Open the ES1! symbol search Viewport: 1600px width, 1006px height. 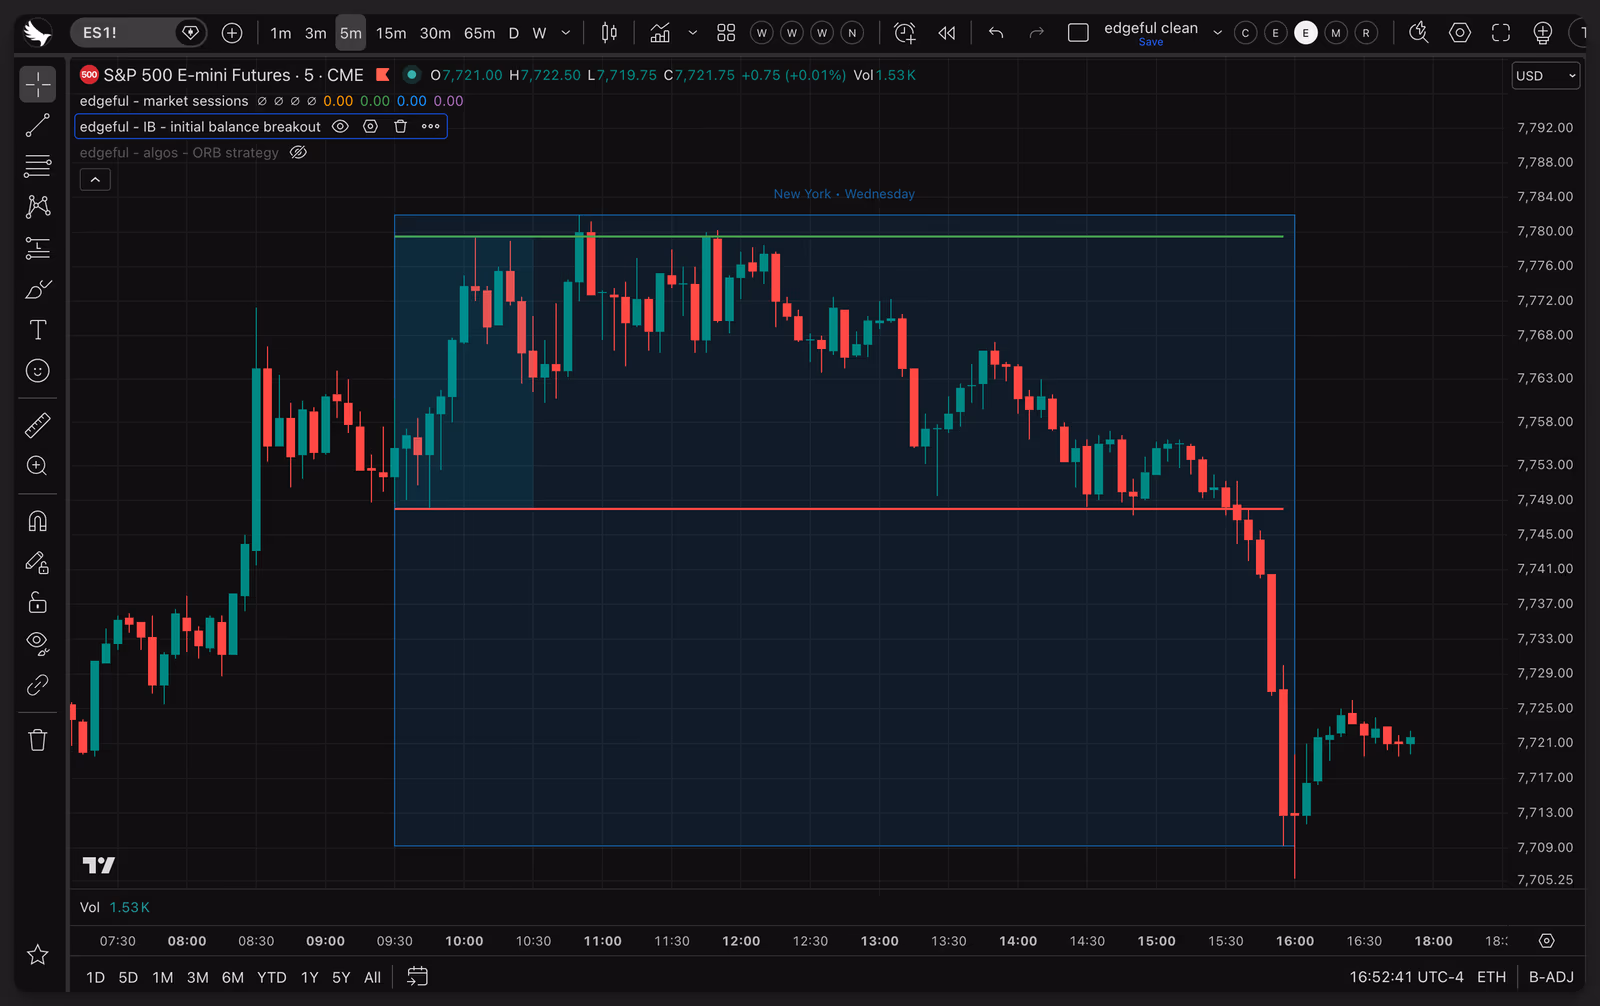point(124,33)
